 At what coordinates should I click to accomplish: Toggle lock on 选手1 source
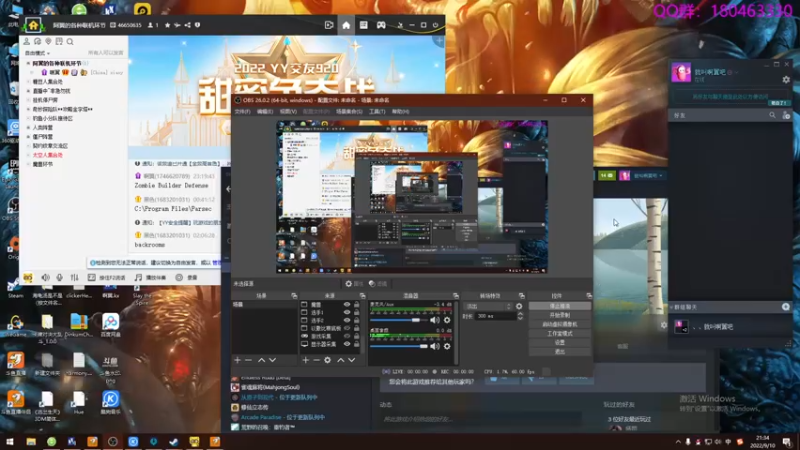click(x=356, y=313)
